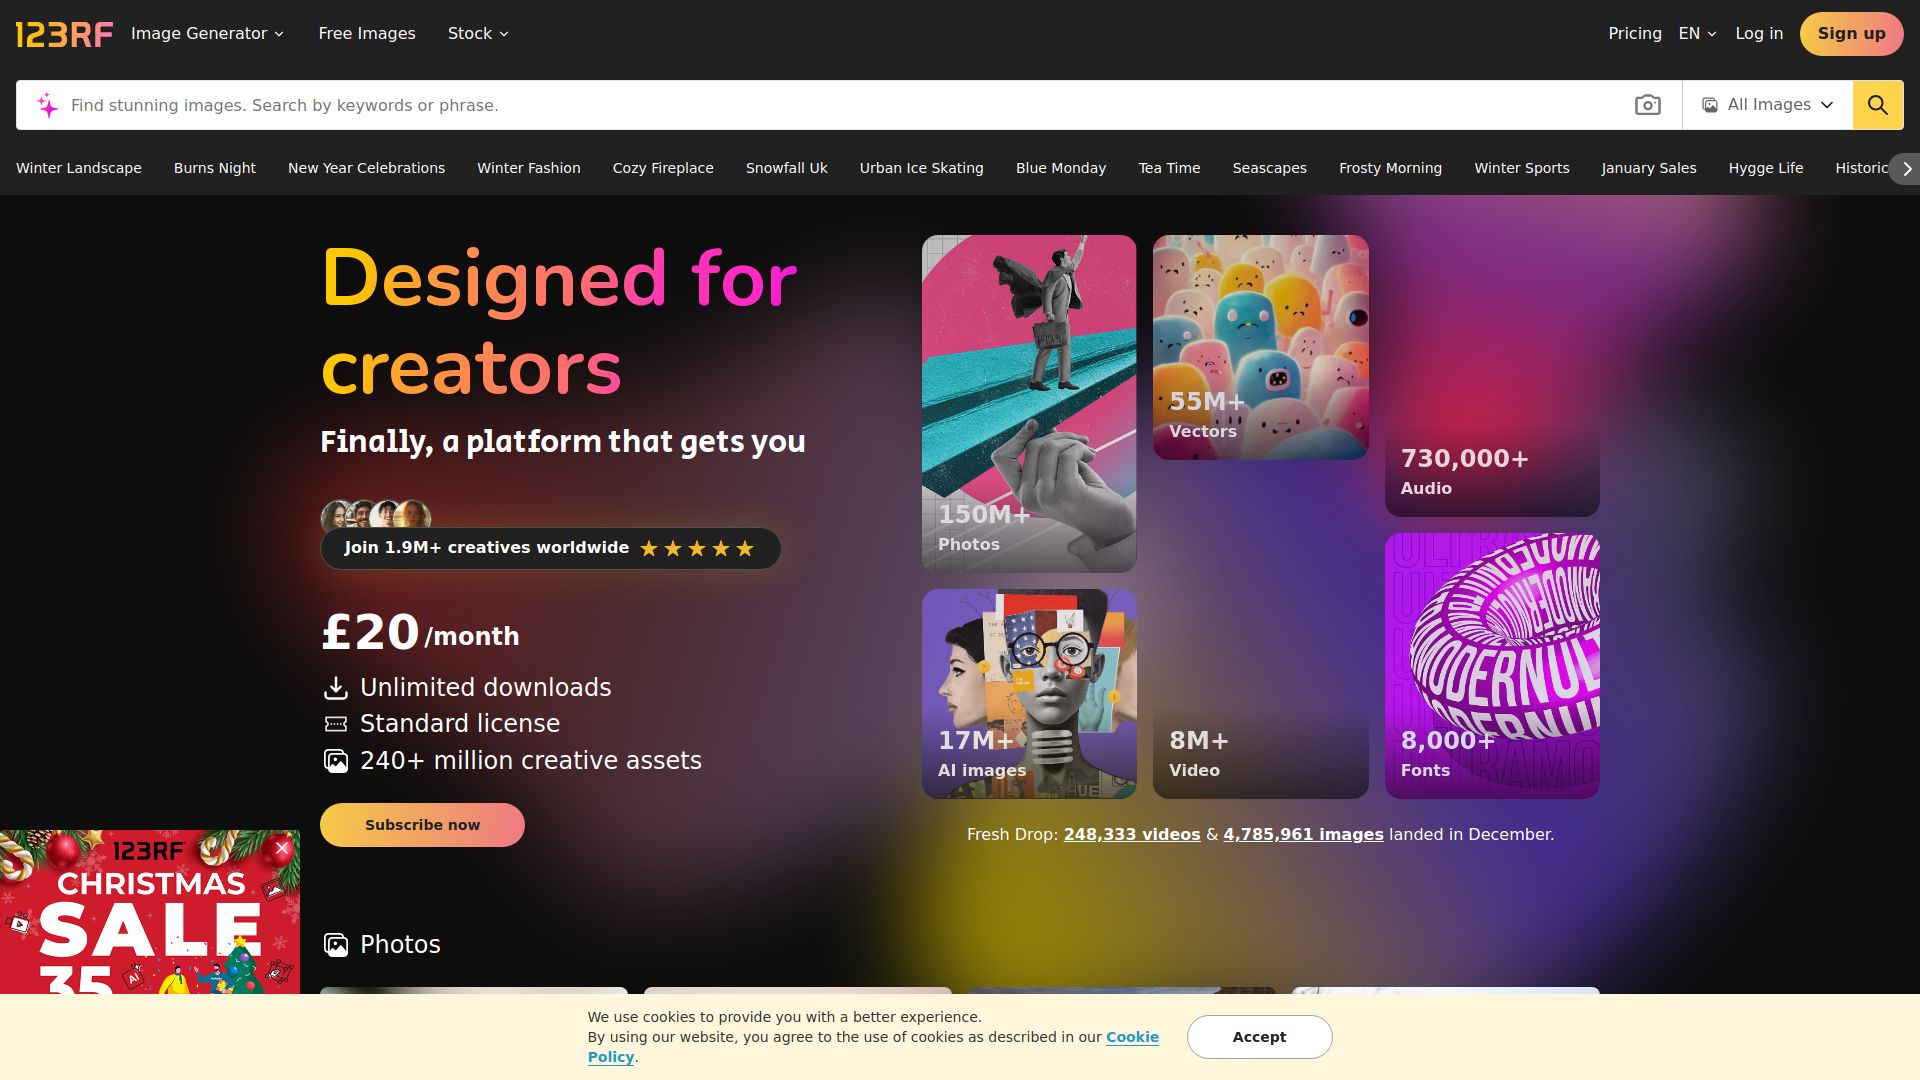
Task: Accept the cookie notice
Action: (x=1259, y=1037)
